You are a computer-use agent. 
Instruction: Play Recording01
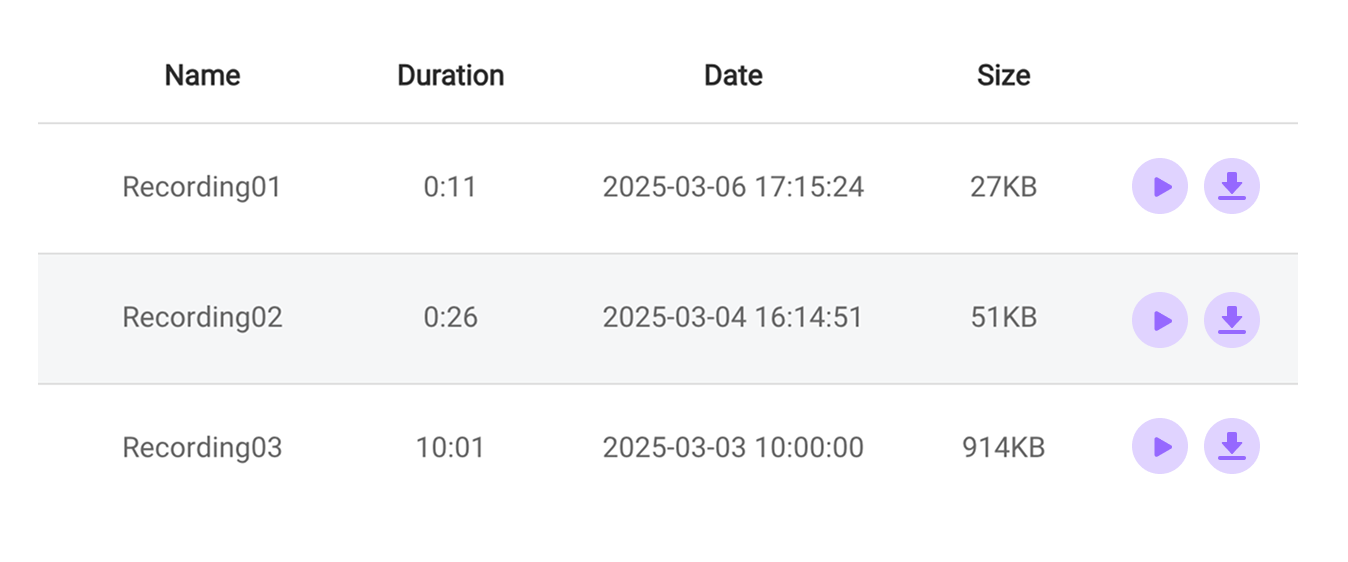(x=1160, y=186)
